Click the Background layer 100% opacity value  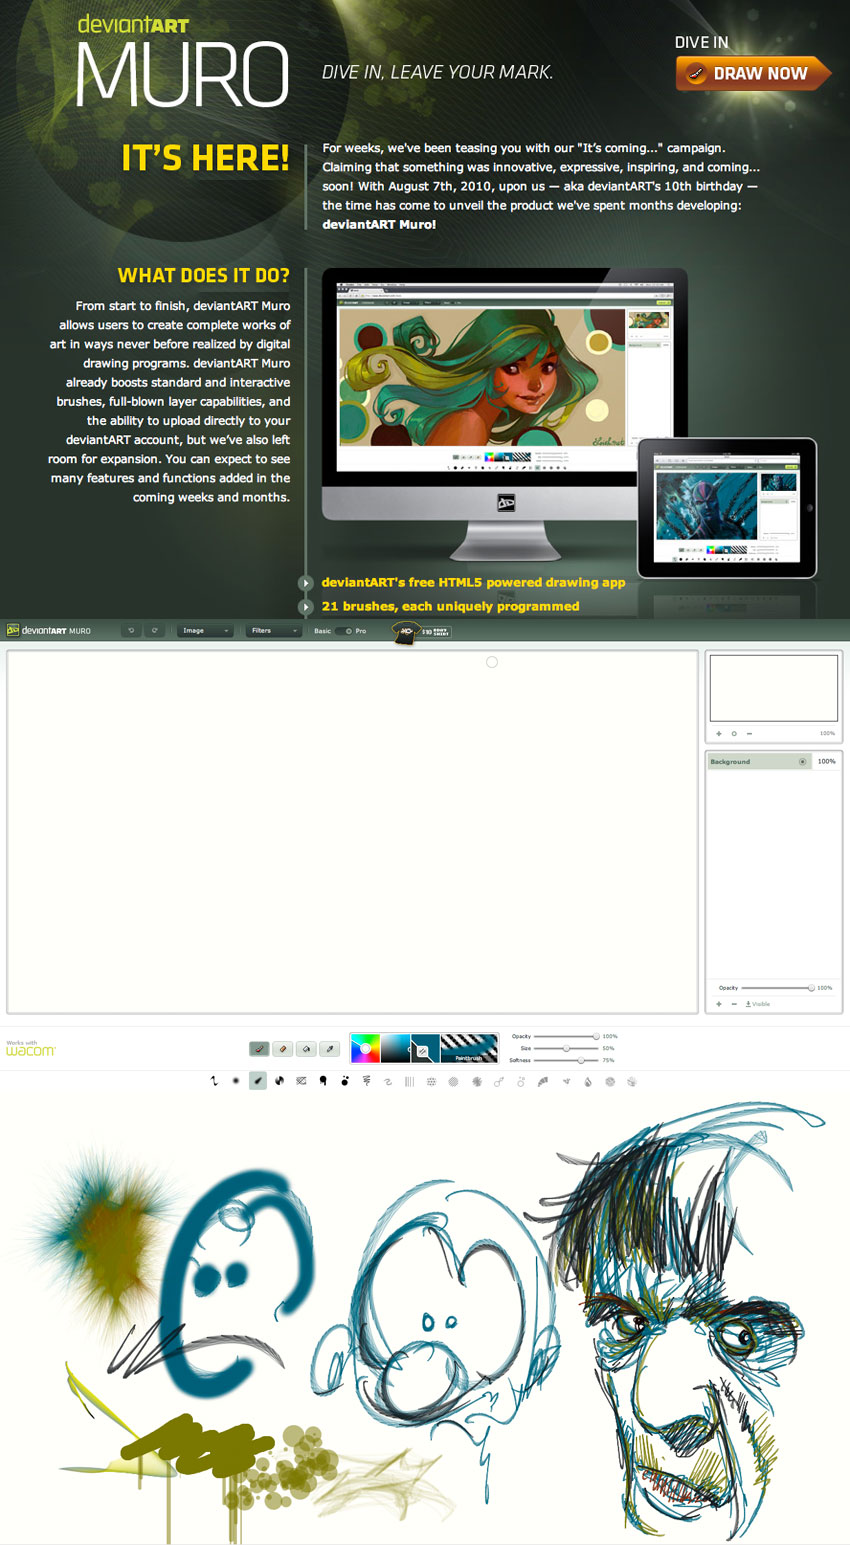click(x=827, y=762)
